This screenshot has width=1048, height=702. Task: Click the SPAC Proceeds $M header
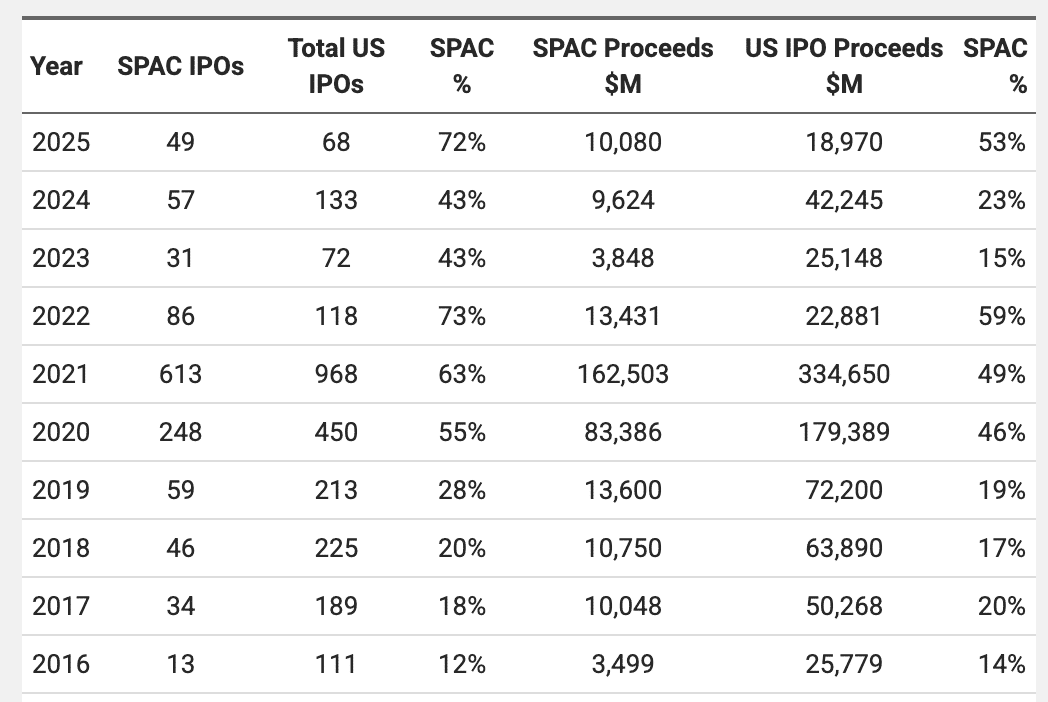tap(623, 66)
